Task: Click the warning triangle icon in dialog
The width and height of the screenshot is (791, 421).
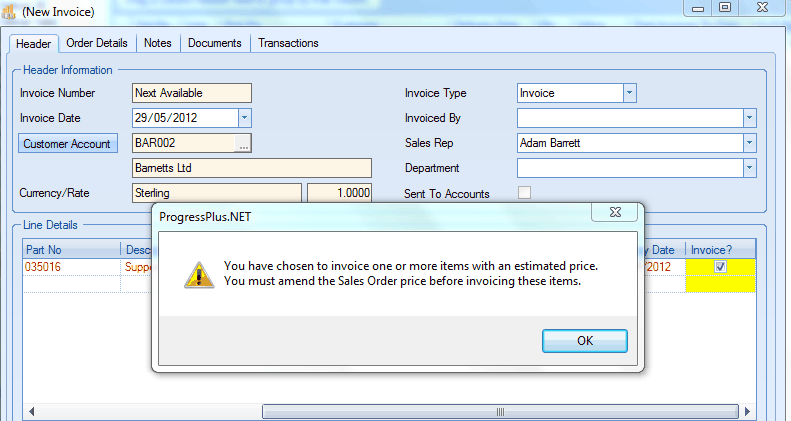Action: [x=199, y=274]
